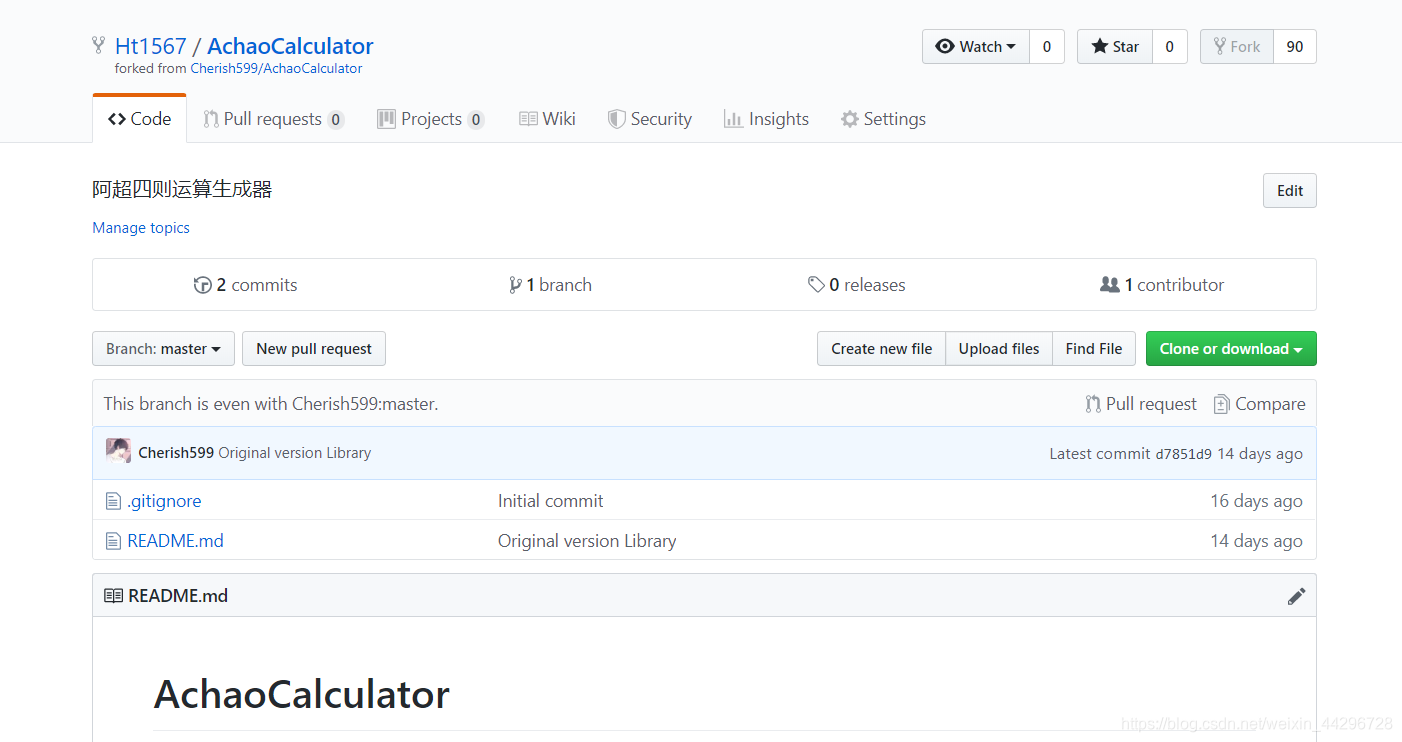Click the Cherish599 avatar thumbnail
Image resolution: width=1402 pixels, height=742 pixels.
click(118, 452)
